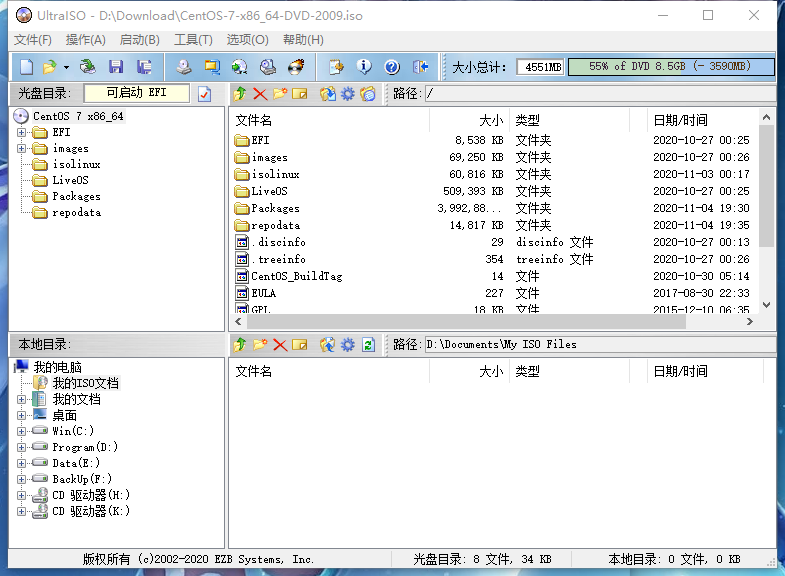This screenshot has height=576, width=785.
Task: Expand the 桌面 node in local tree
Action: pyautogui.click(x=21, y=415)
